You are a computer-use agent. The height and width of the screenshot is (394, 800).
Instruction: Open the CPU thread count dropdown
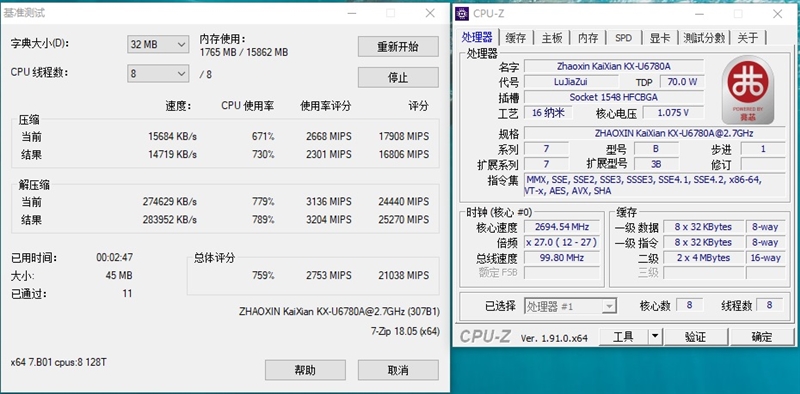158,74
